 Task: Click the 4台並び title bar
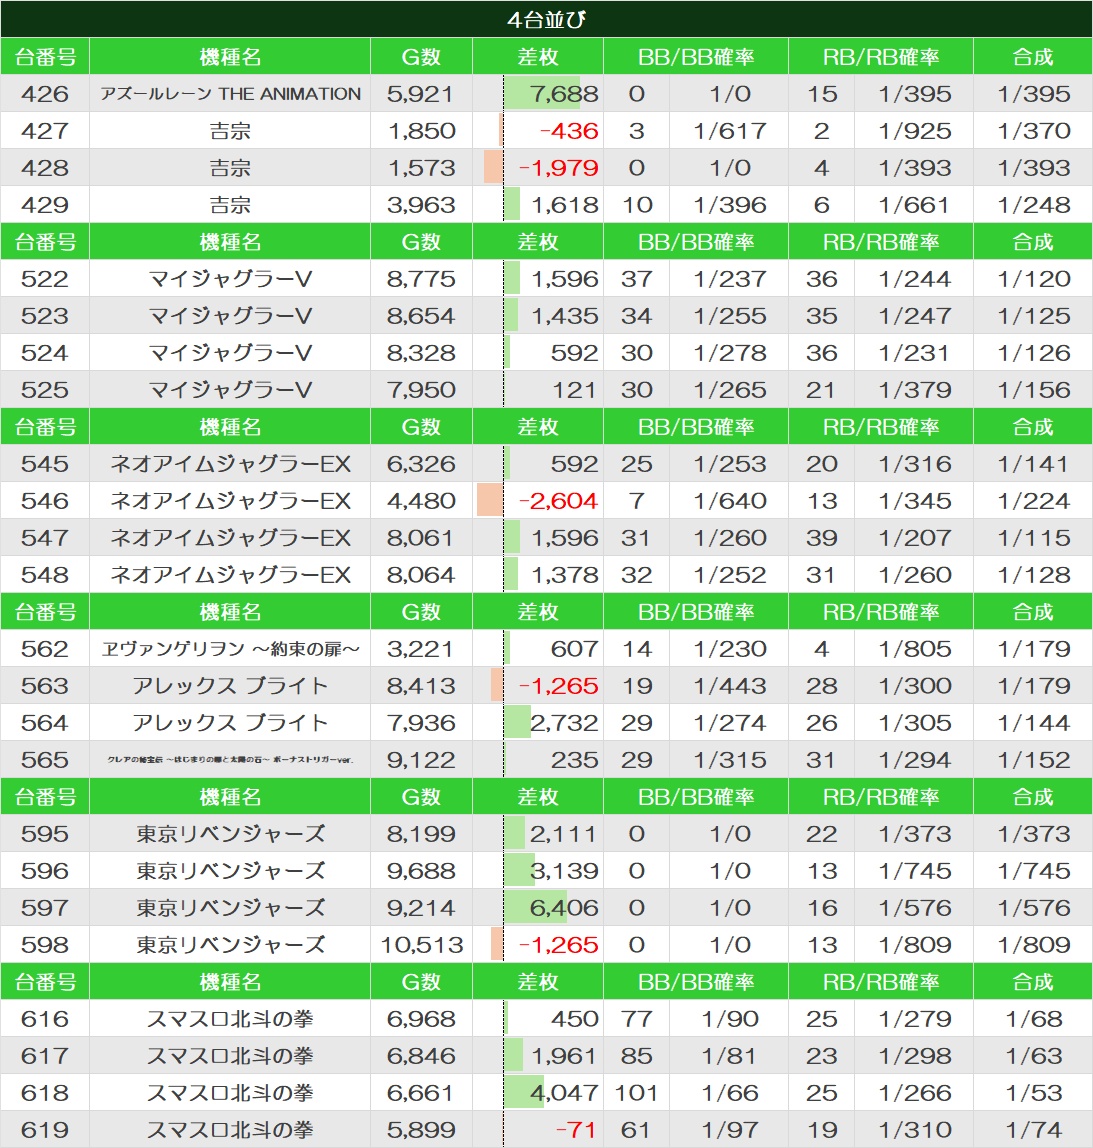(546, 19)
